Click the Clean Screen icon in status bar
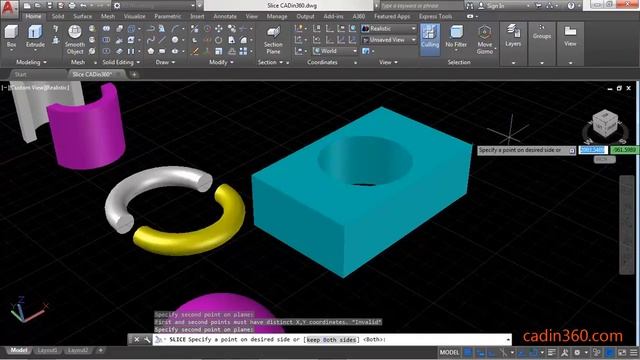This screenshot has width=640, height=360. coord(622,352)
